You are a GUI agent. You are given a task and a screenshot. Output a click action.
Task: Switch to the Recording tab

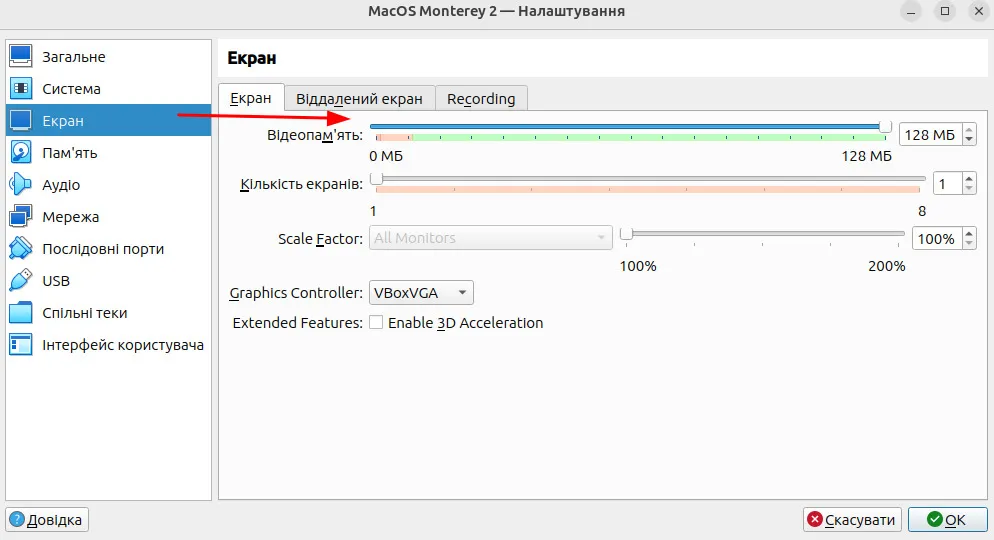coord(481,99)
